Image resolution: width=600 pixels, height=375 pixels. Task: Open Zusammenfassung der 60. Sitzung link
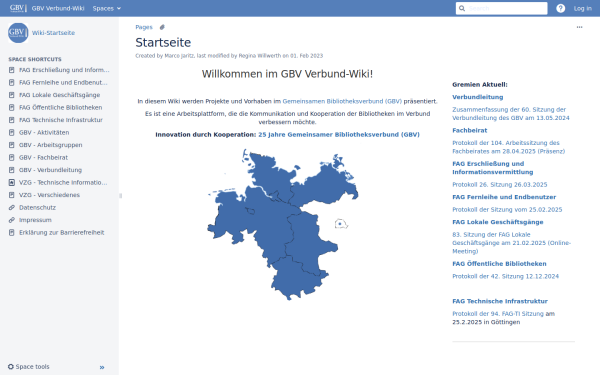click(x=510, y=114)
